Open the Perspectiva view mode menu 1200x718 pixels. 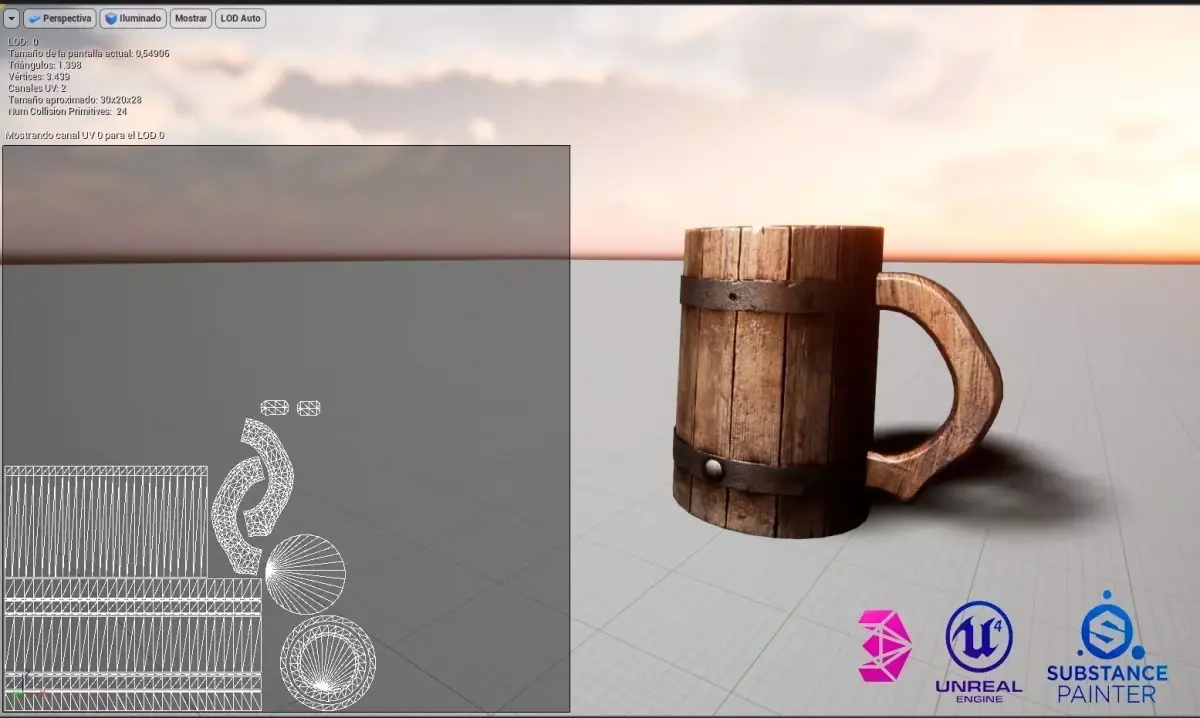(60, 18)
